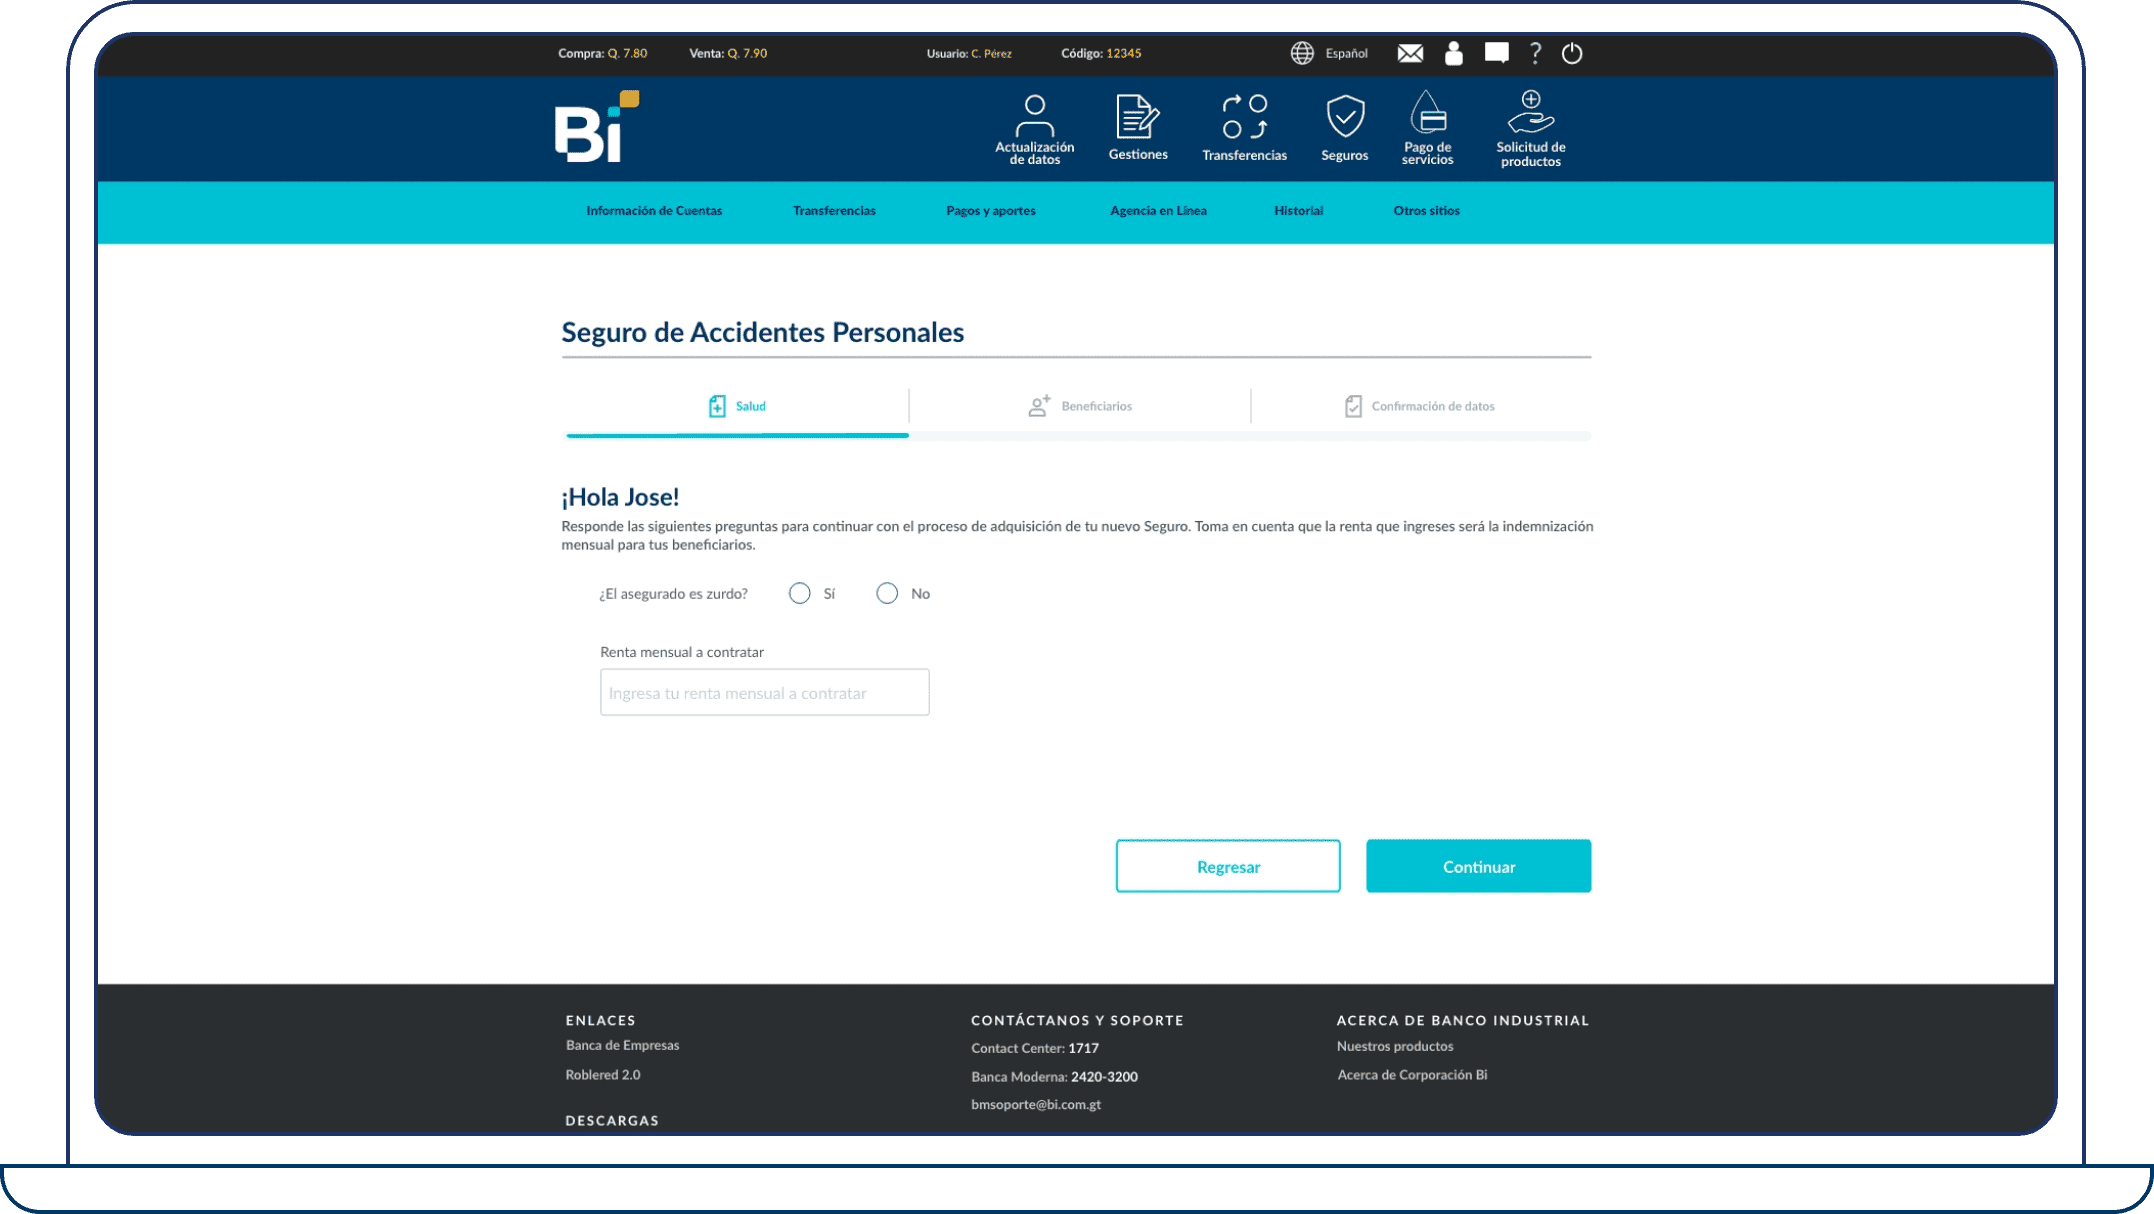Click bmsoporte@bi.com.gt email link
This screenshot has height=1214, width=2154.
pyautogui.click(x=1036, y=1105)
